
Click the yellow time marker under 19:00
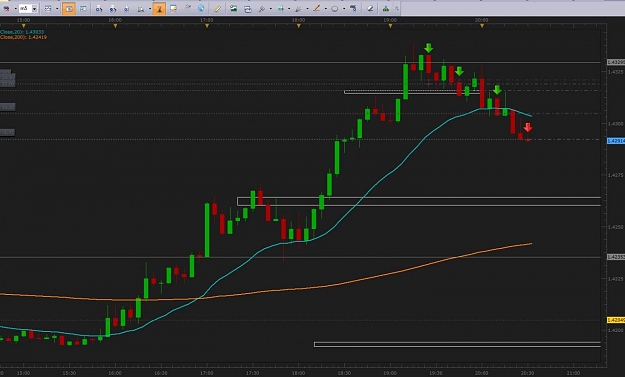pos(390,26)
